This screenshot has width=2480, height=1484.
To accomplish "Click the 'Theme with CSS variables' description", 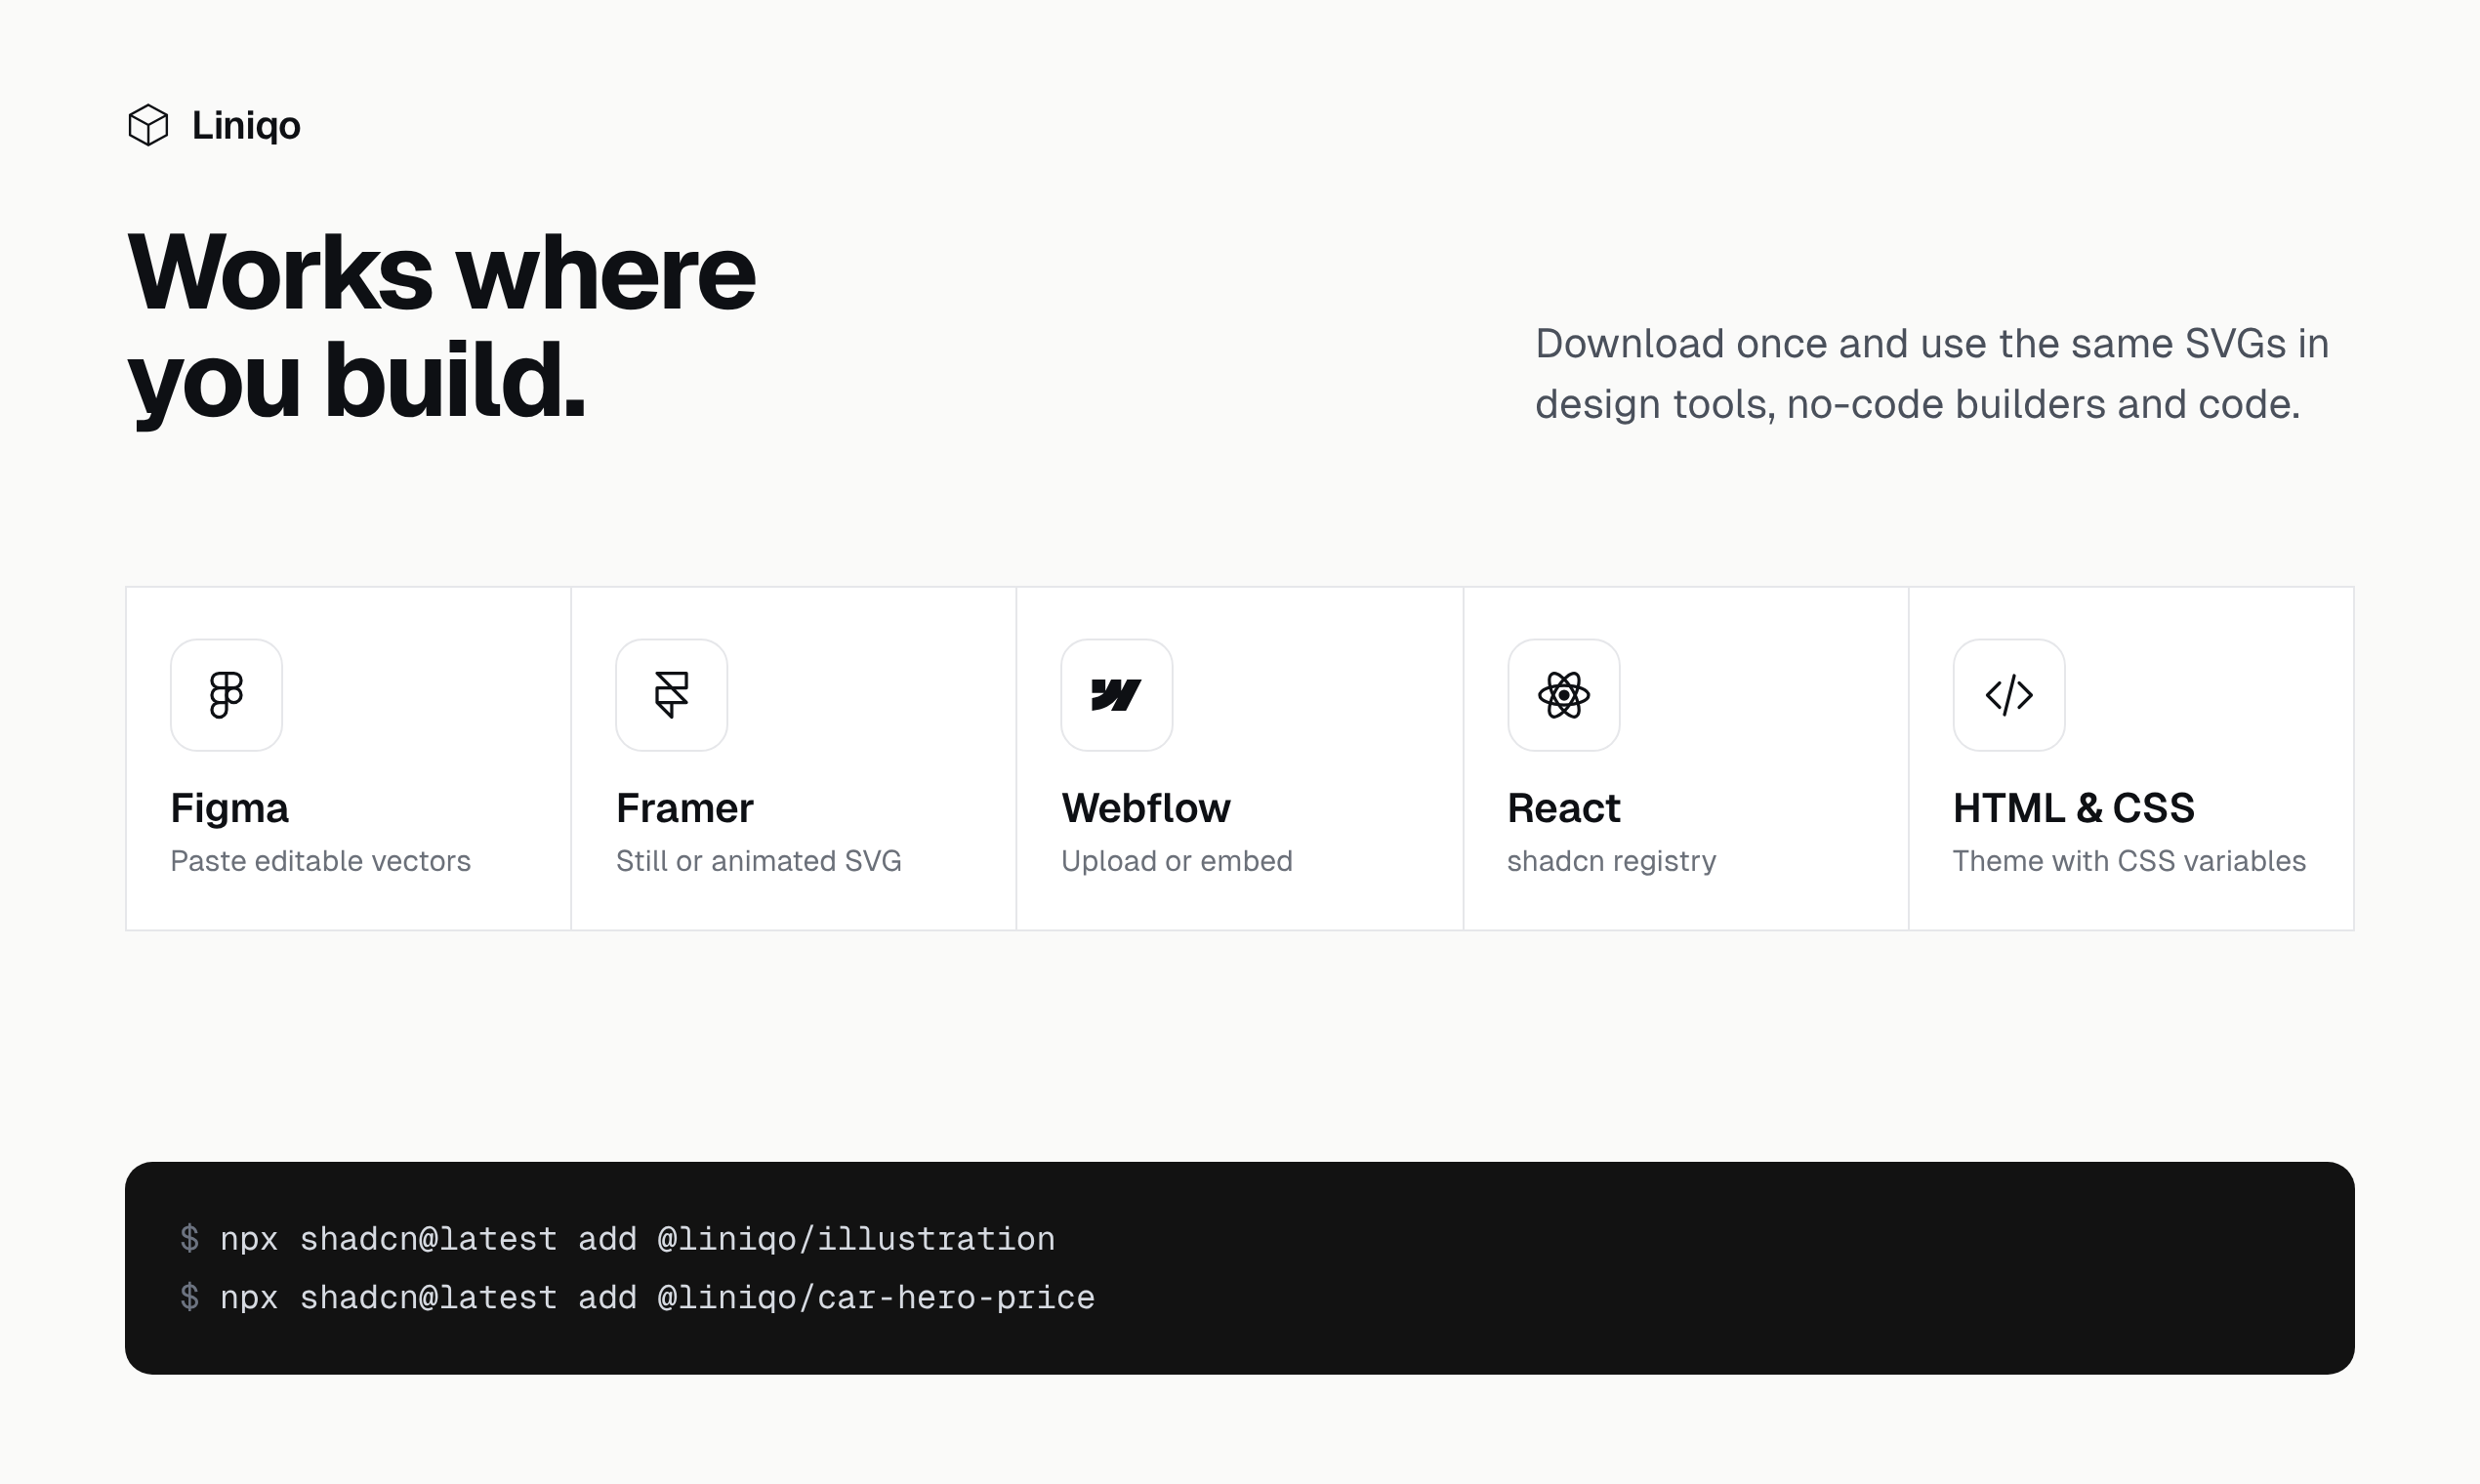I will pyautogui.click(x=2129, y=861).
